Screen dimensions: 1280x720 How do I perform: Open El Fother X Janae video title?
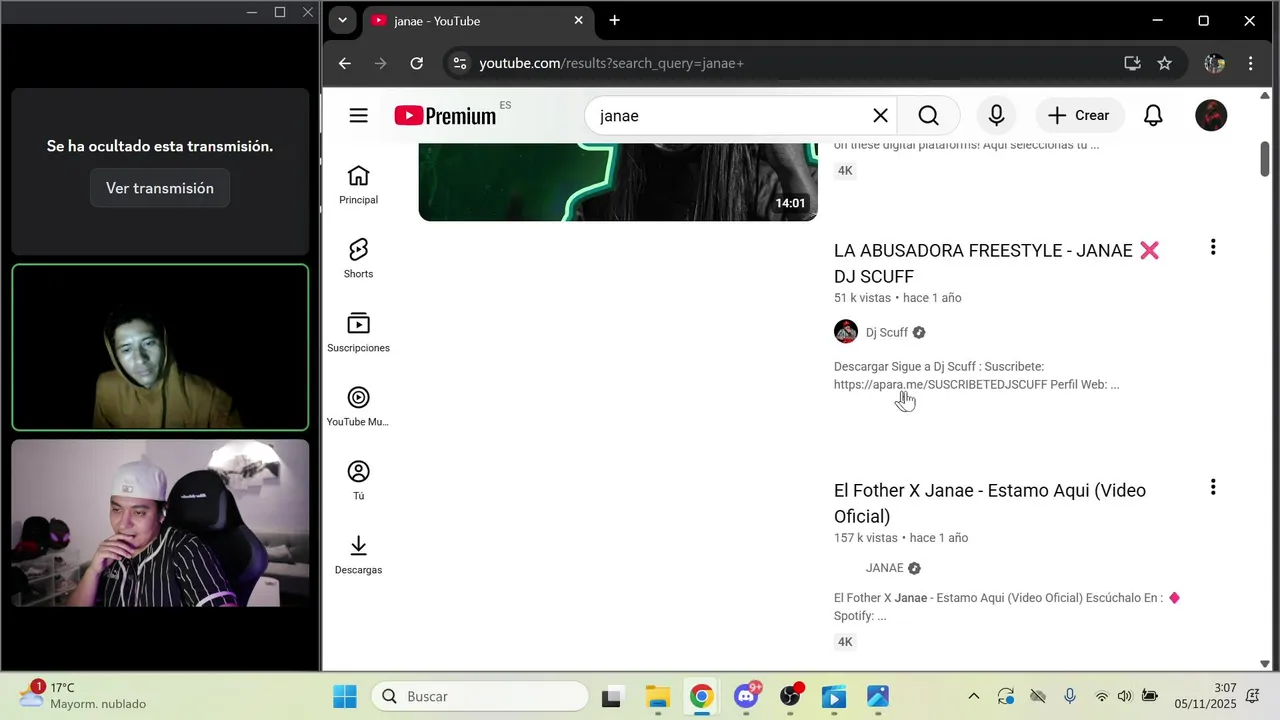(x=990, y=503)
